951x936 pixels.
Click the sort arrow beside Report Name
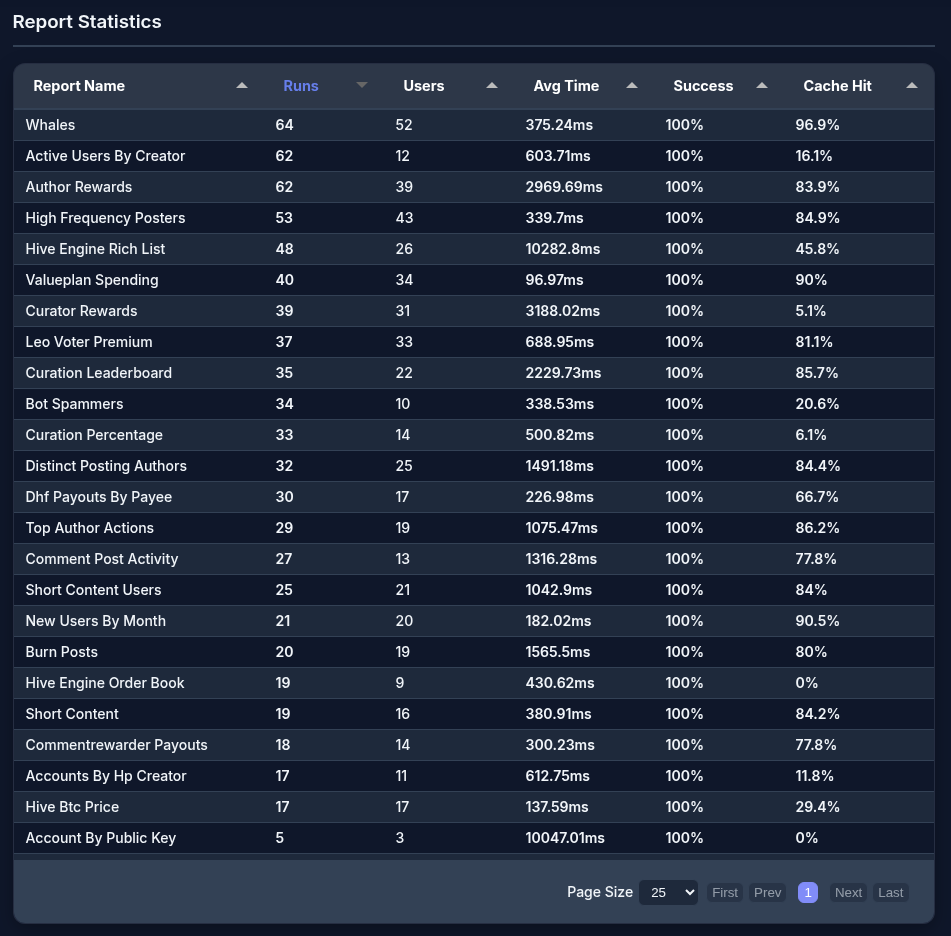coord(242,86)
